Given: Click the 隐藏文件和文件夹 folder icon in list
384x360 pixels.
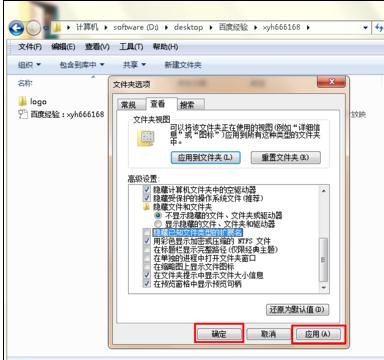Looking at the screenshot, I should pyautogui.click(x=146, y=207).
